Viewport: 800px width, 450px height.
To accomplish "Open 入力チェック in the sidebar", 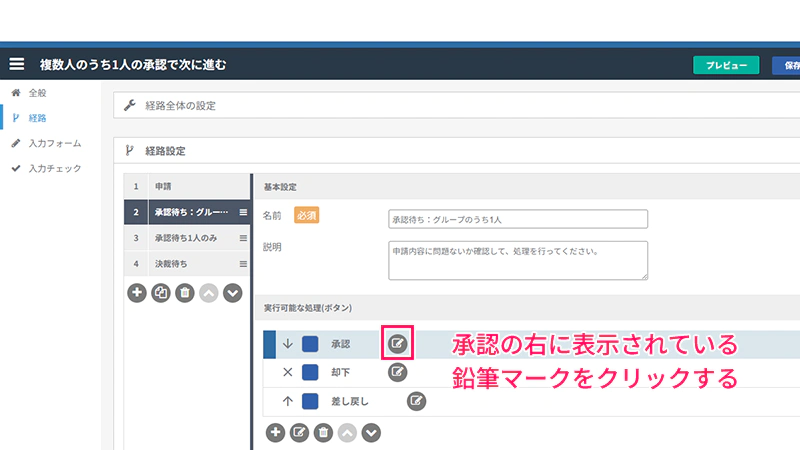I will tap(55, 168).
